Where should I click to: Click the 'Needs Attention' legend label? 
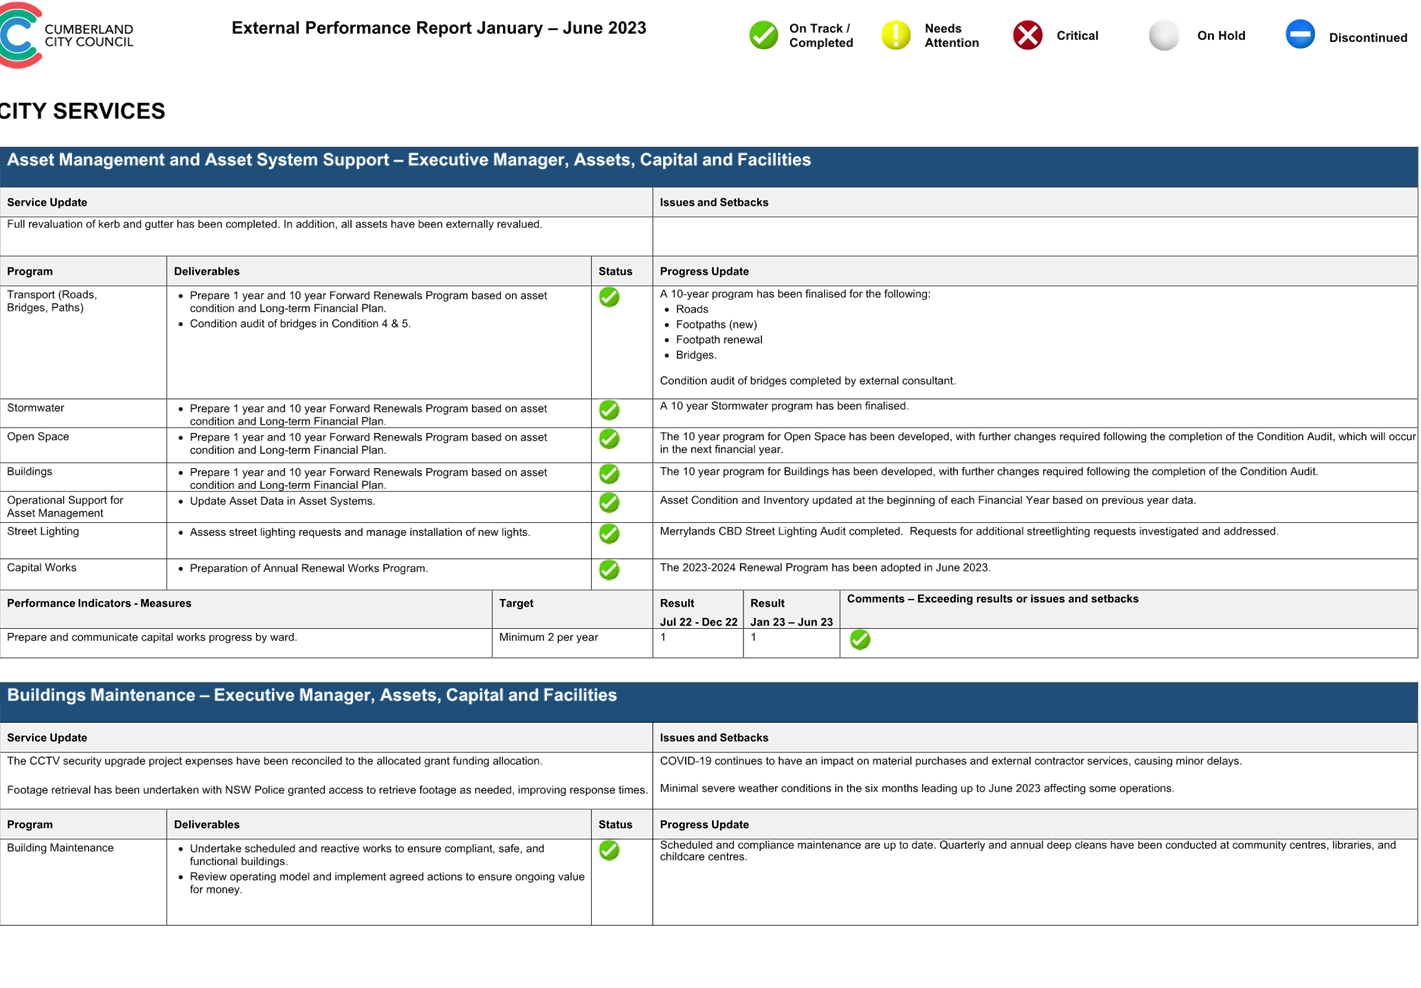pyautogui.click(x=951, y=36)
